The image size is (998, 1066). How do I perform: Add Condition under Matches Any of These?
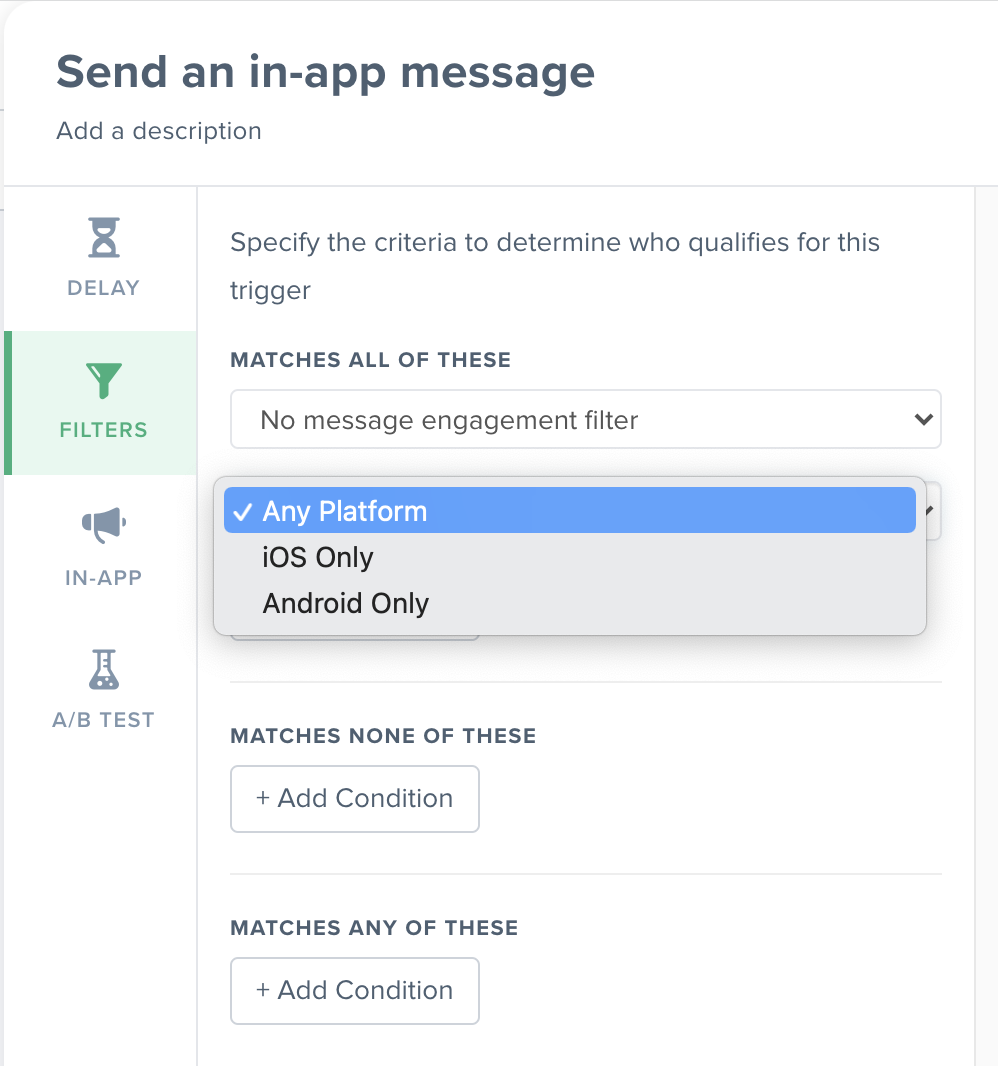point(355,991)
